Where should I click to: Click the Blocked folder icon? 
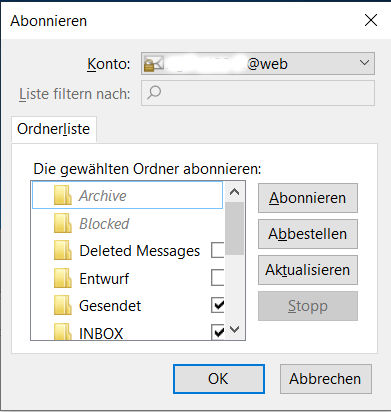click(63, 223)
